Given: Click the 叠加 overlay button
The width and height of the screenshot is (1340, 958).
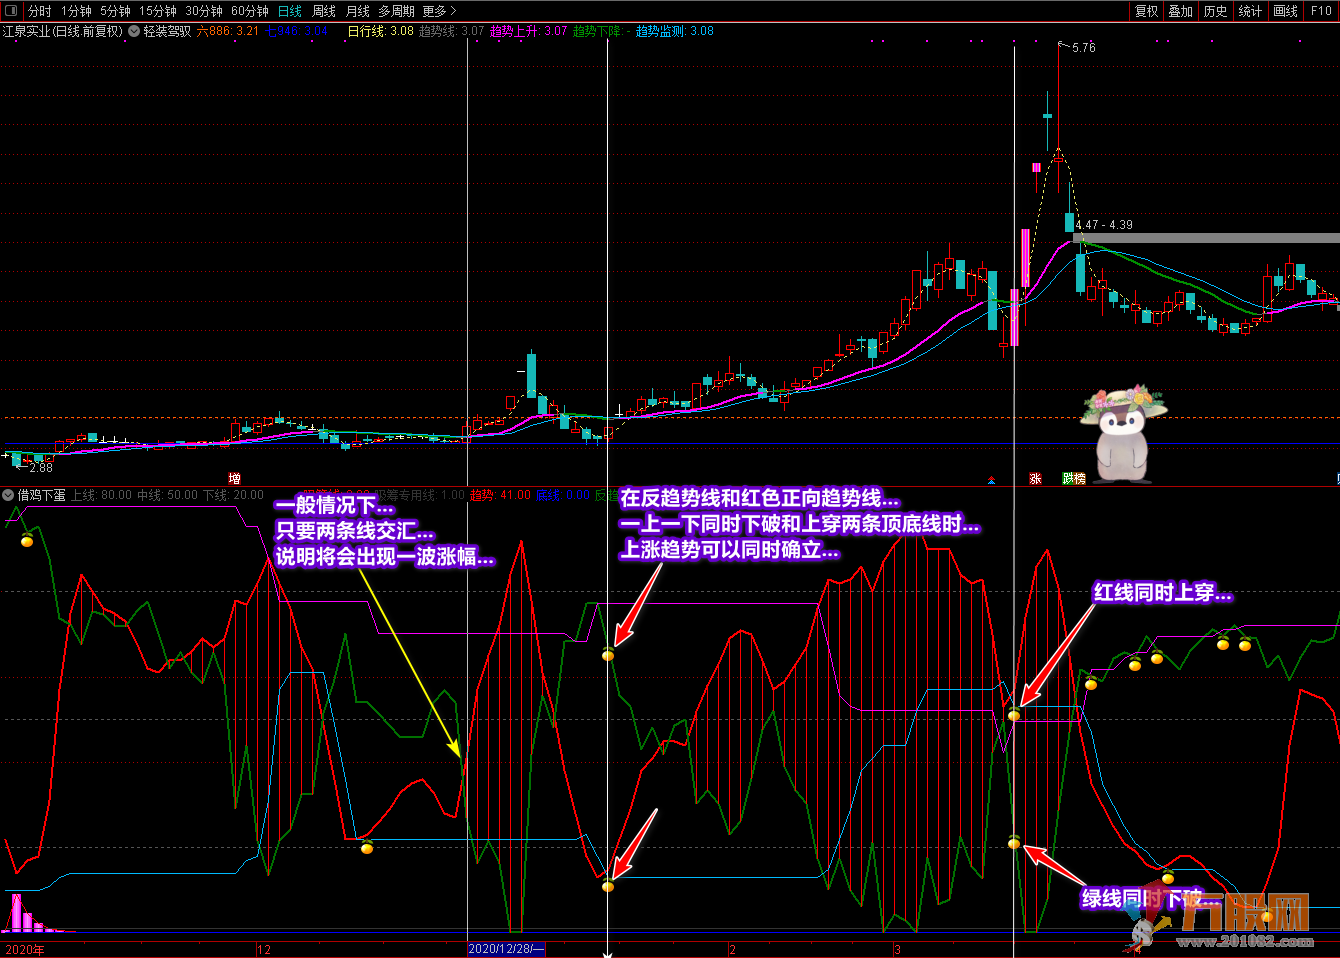Looking at the screenshot, I should (1181, 11).
